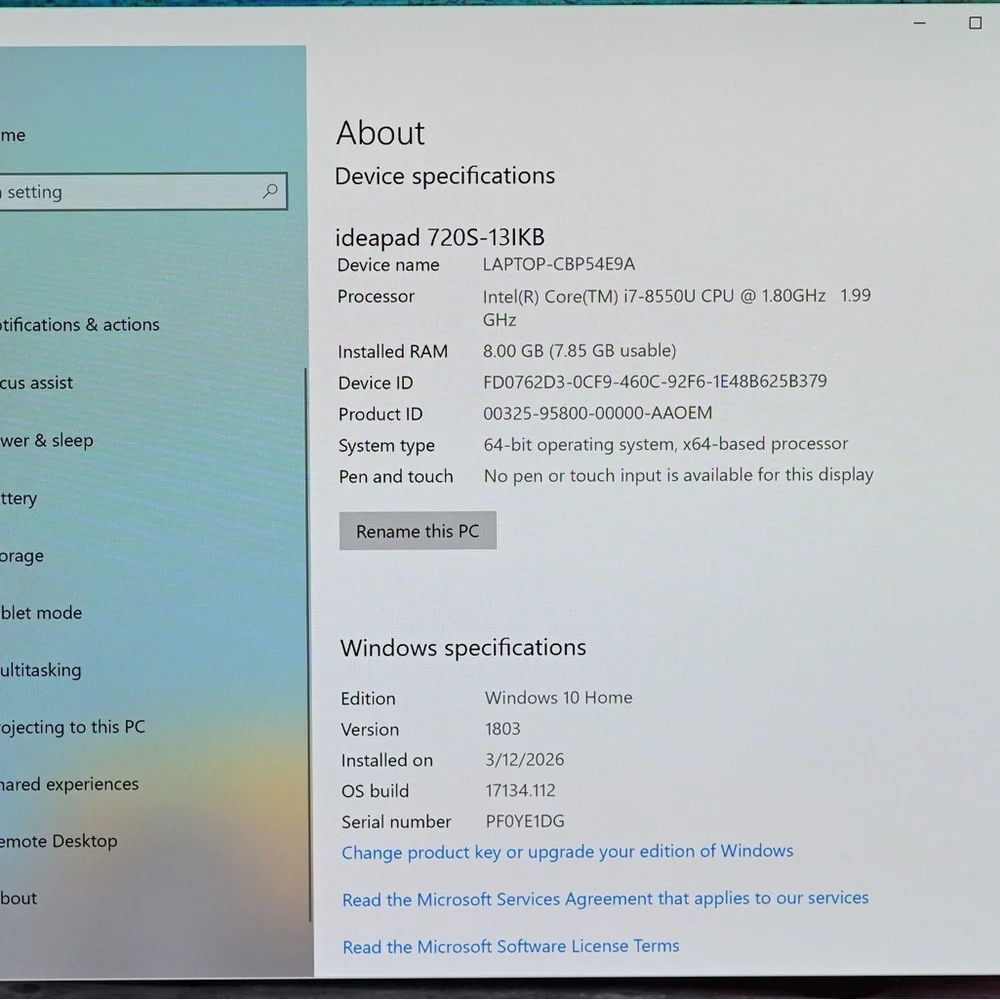Open Tablet mode settings
Screen dimensions: 1000x1000
[x=41, y=613]
